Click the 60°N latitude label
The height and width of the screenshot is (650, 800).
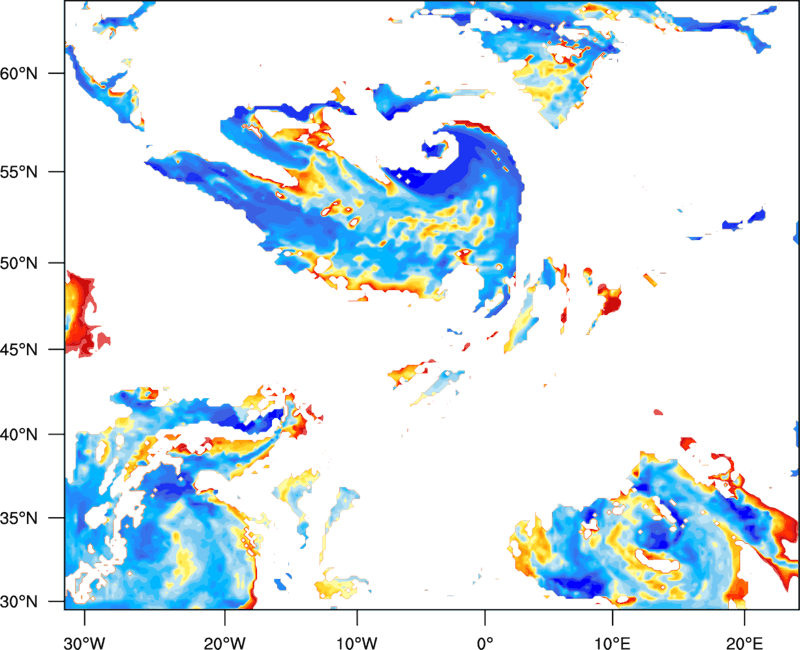coord(19,73)
